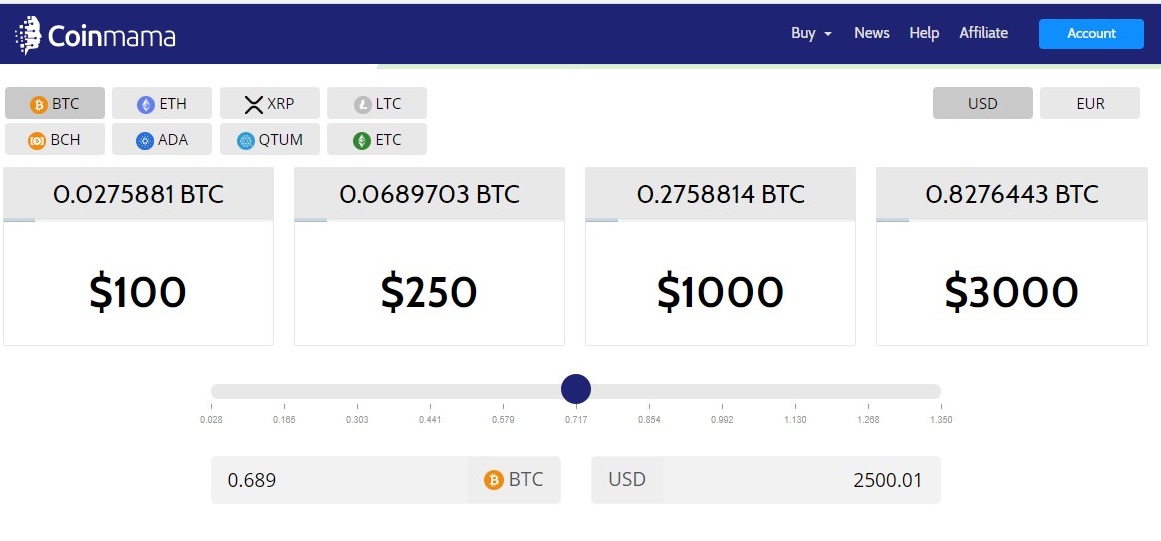
Task: Open the Affiliate link
Action: [983, 33]
